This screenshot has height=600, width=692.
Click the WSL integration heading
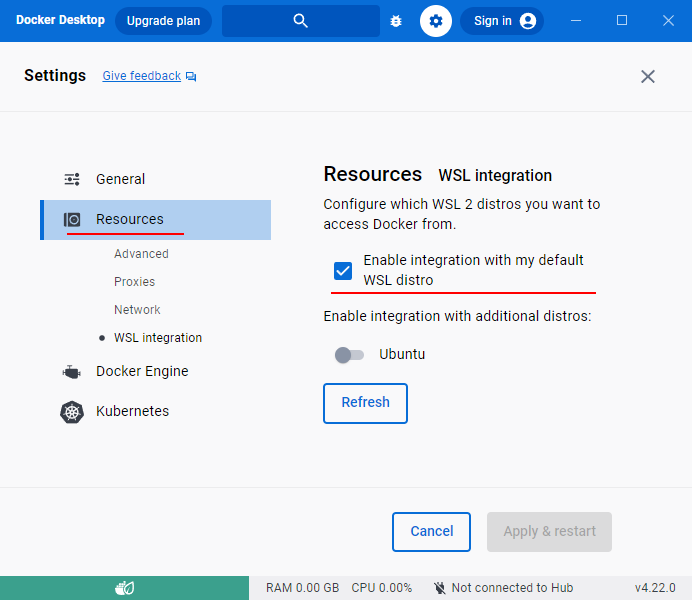(495, 176)
